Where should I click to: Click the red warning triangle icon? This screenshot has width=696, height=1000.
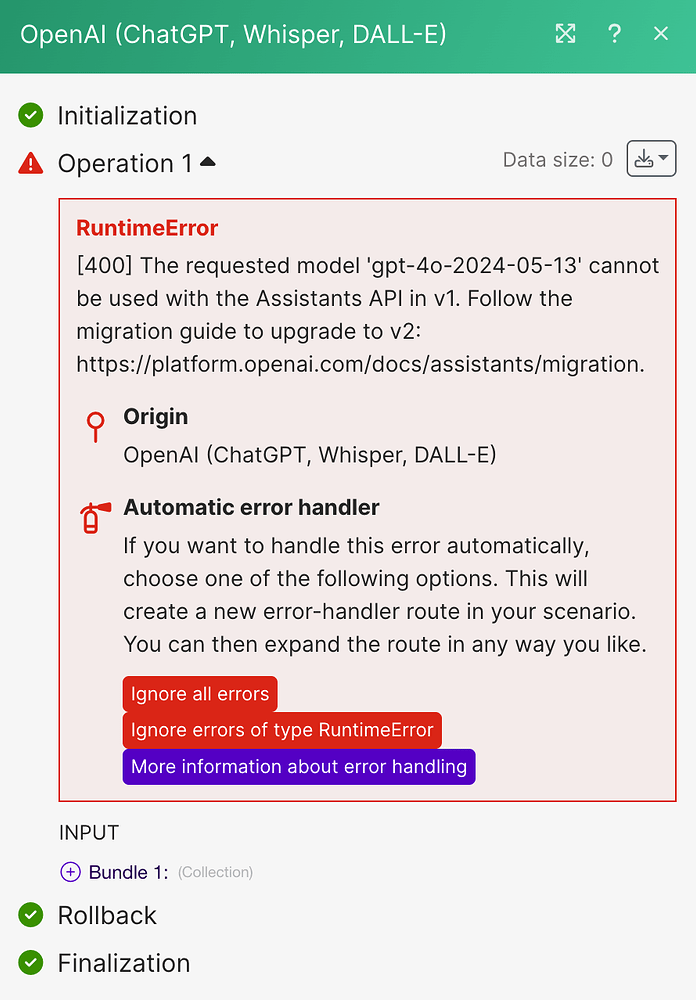tap(31, 164)
